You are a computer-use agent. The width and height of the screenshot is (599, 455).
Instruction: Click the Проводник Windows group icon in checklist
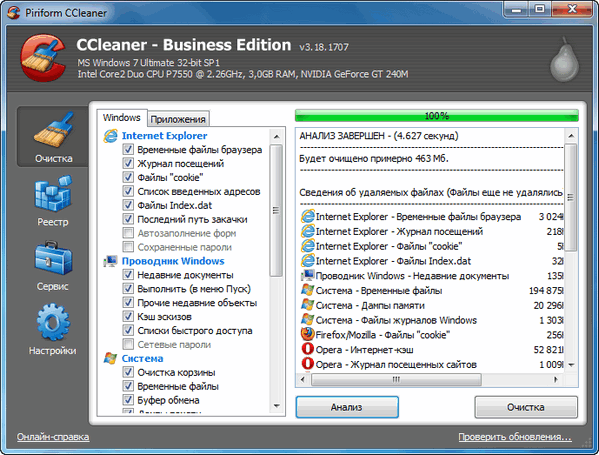click(x=110, y=261)
